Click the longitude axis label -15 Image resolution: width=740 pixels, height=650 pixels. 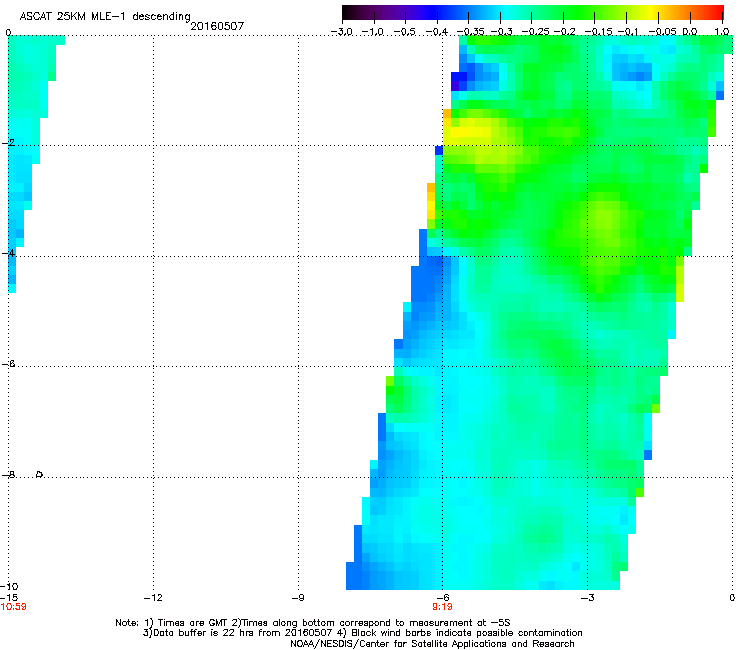(x=9, y=598)
